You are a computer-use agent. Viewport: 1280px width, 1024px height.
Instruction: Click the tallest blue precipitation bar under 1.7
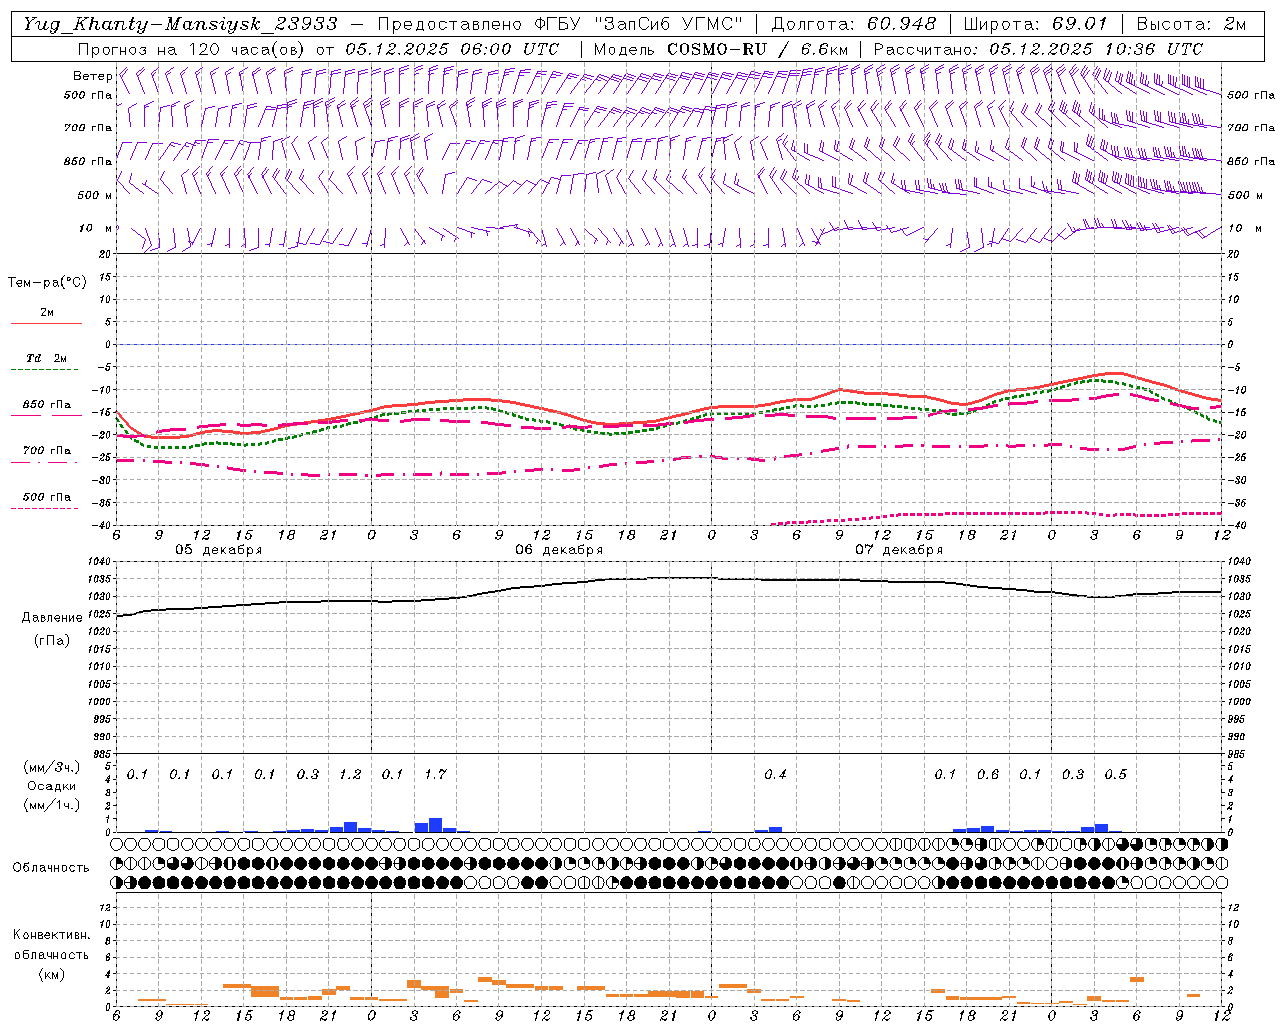(435, 825)
